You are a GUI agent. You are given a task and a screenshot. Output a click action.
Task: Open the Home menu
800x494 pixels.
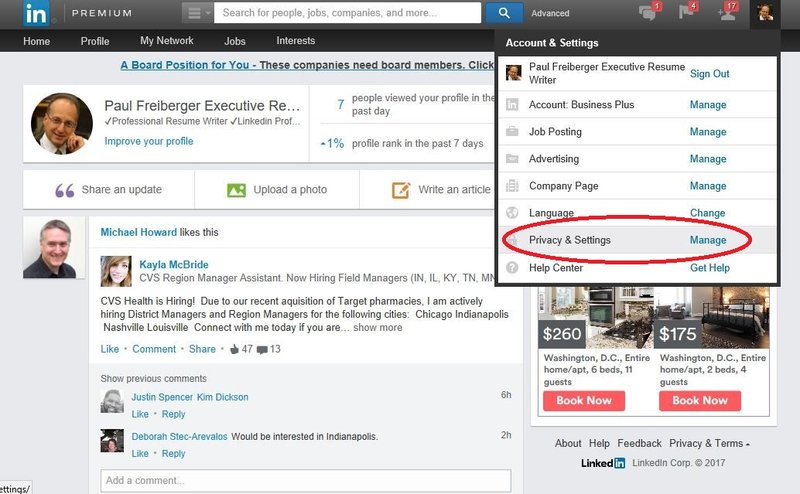[37, 41]
